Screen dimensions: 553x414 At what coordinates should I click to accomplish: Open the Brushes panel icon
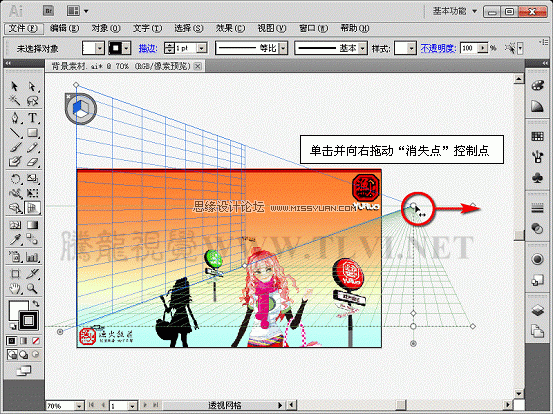tap(537, 157)
